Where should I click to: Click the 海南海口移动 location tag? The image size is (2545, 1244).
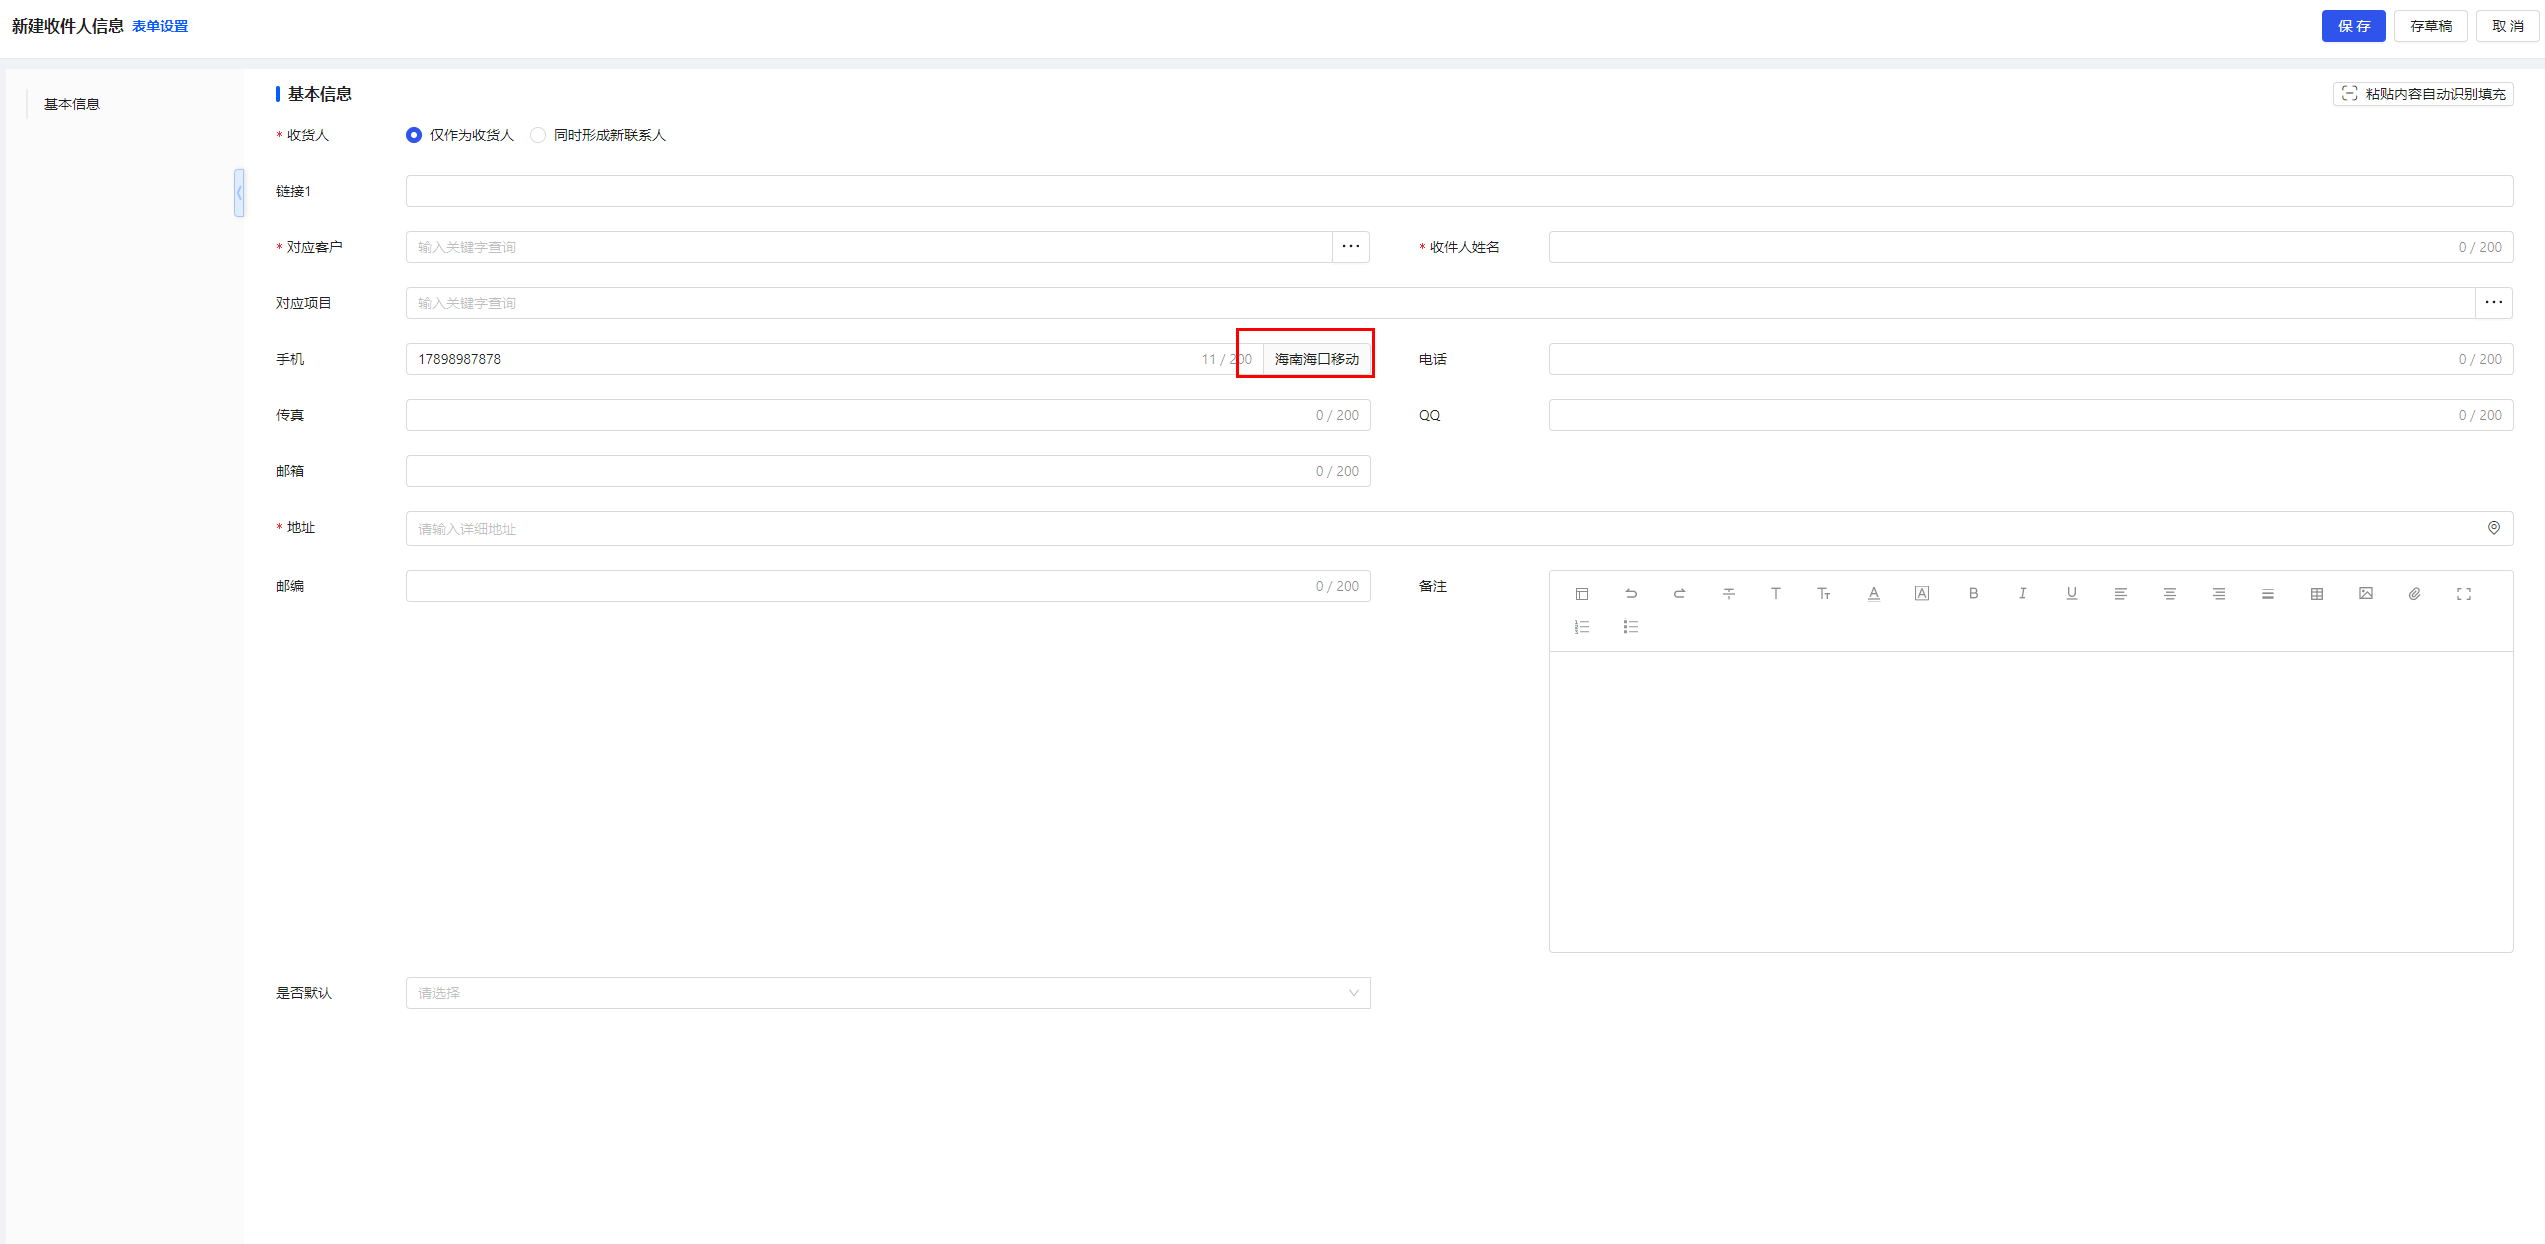coord(1316,359)
